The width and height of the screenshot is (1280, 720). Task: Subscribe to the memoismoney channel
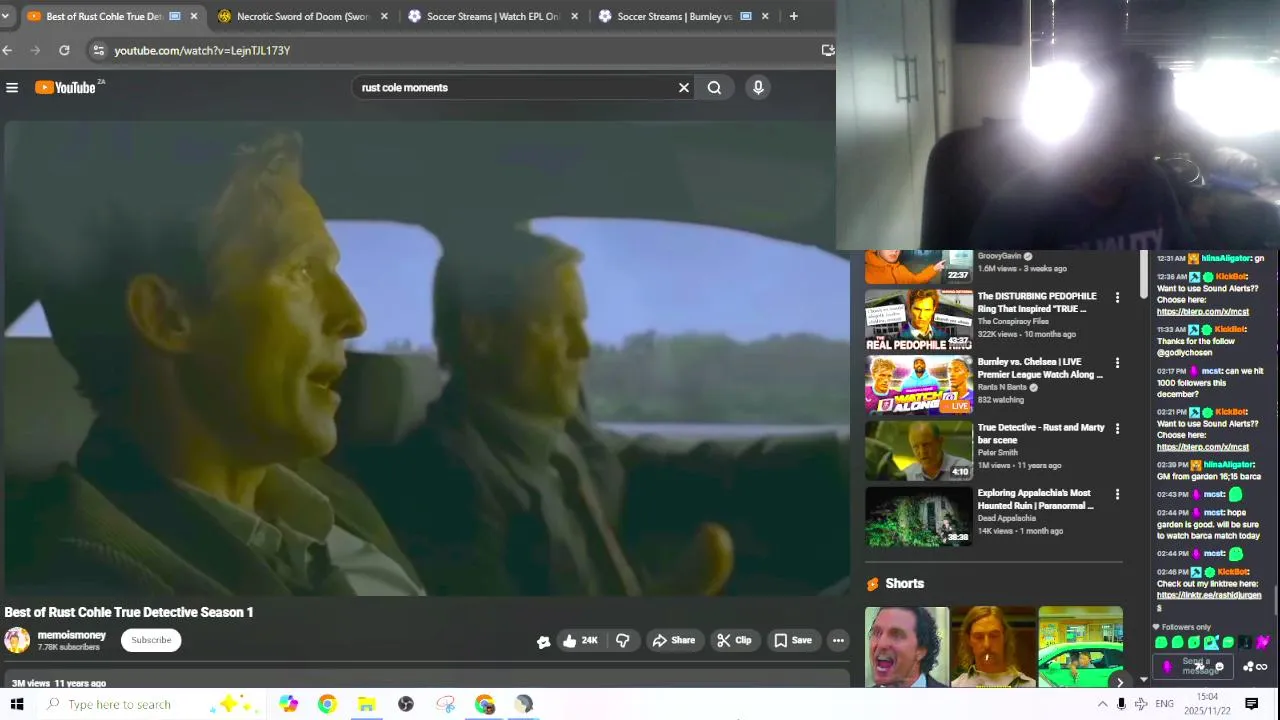coord(151,640)
